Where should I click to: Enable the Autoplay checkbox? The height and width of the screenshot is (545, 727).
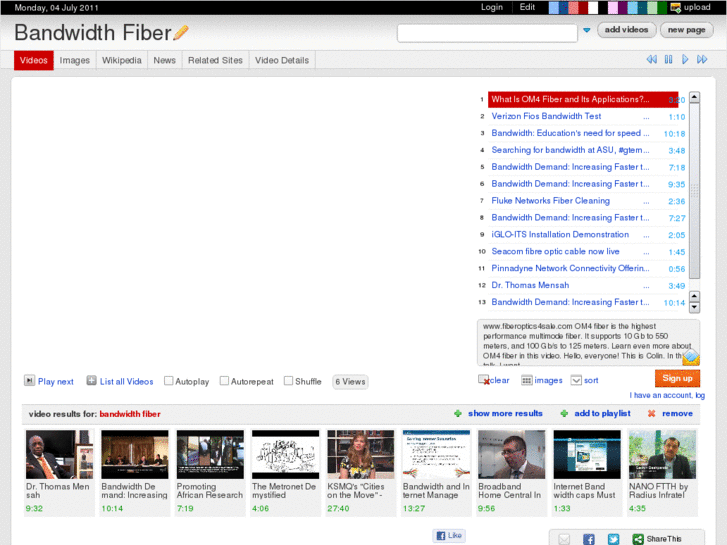click(x=169, y=381)
